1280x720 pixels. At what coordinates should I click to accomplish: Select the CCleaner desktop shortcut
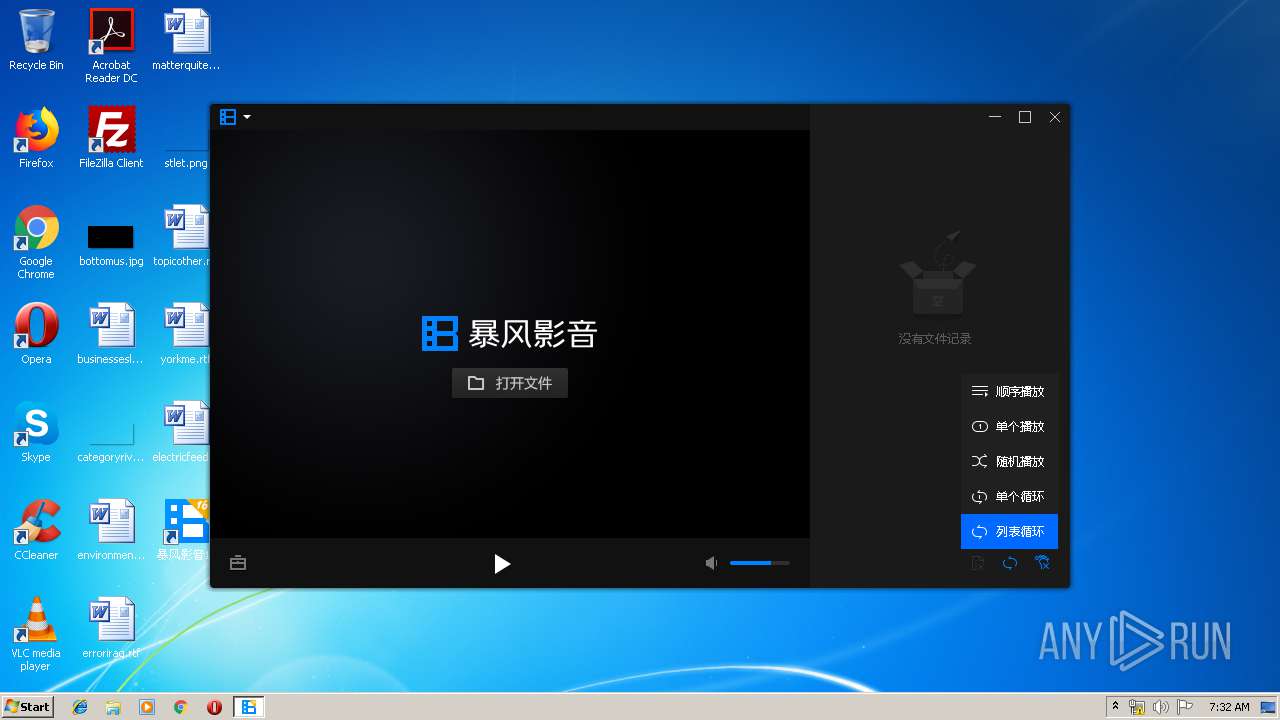tap(36, 530)
